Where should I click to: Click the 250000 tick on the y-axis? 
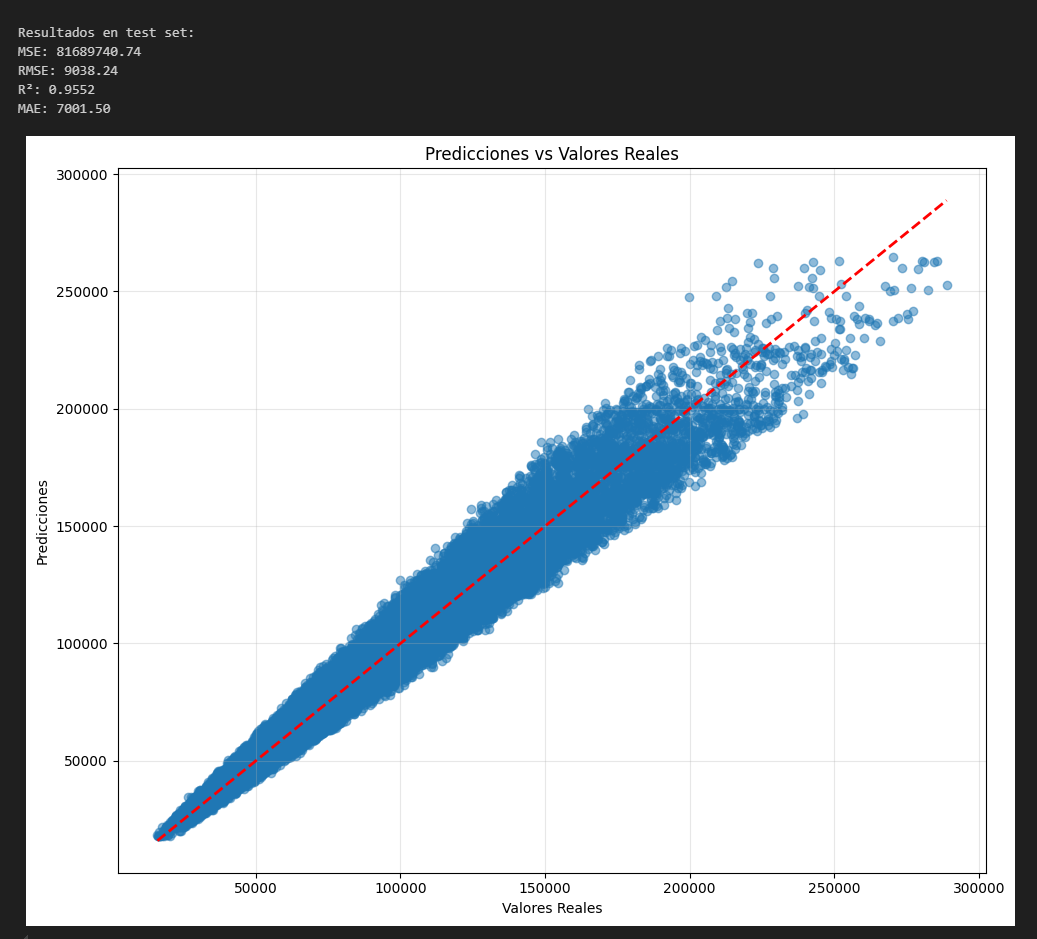[82, 292]
